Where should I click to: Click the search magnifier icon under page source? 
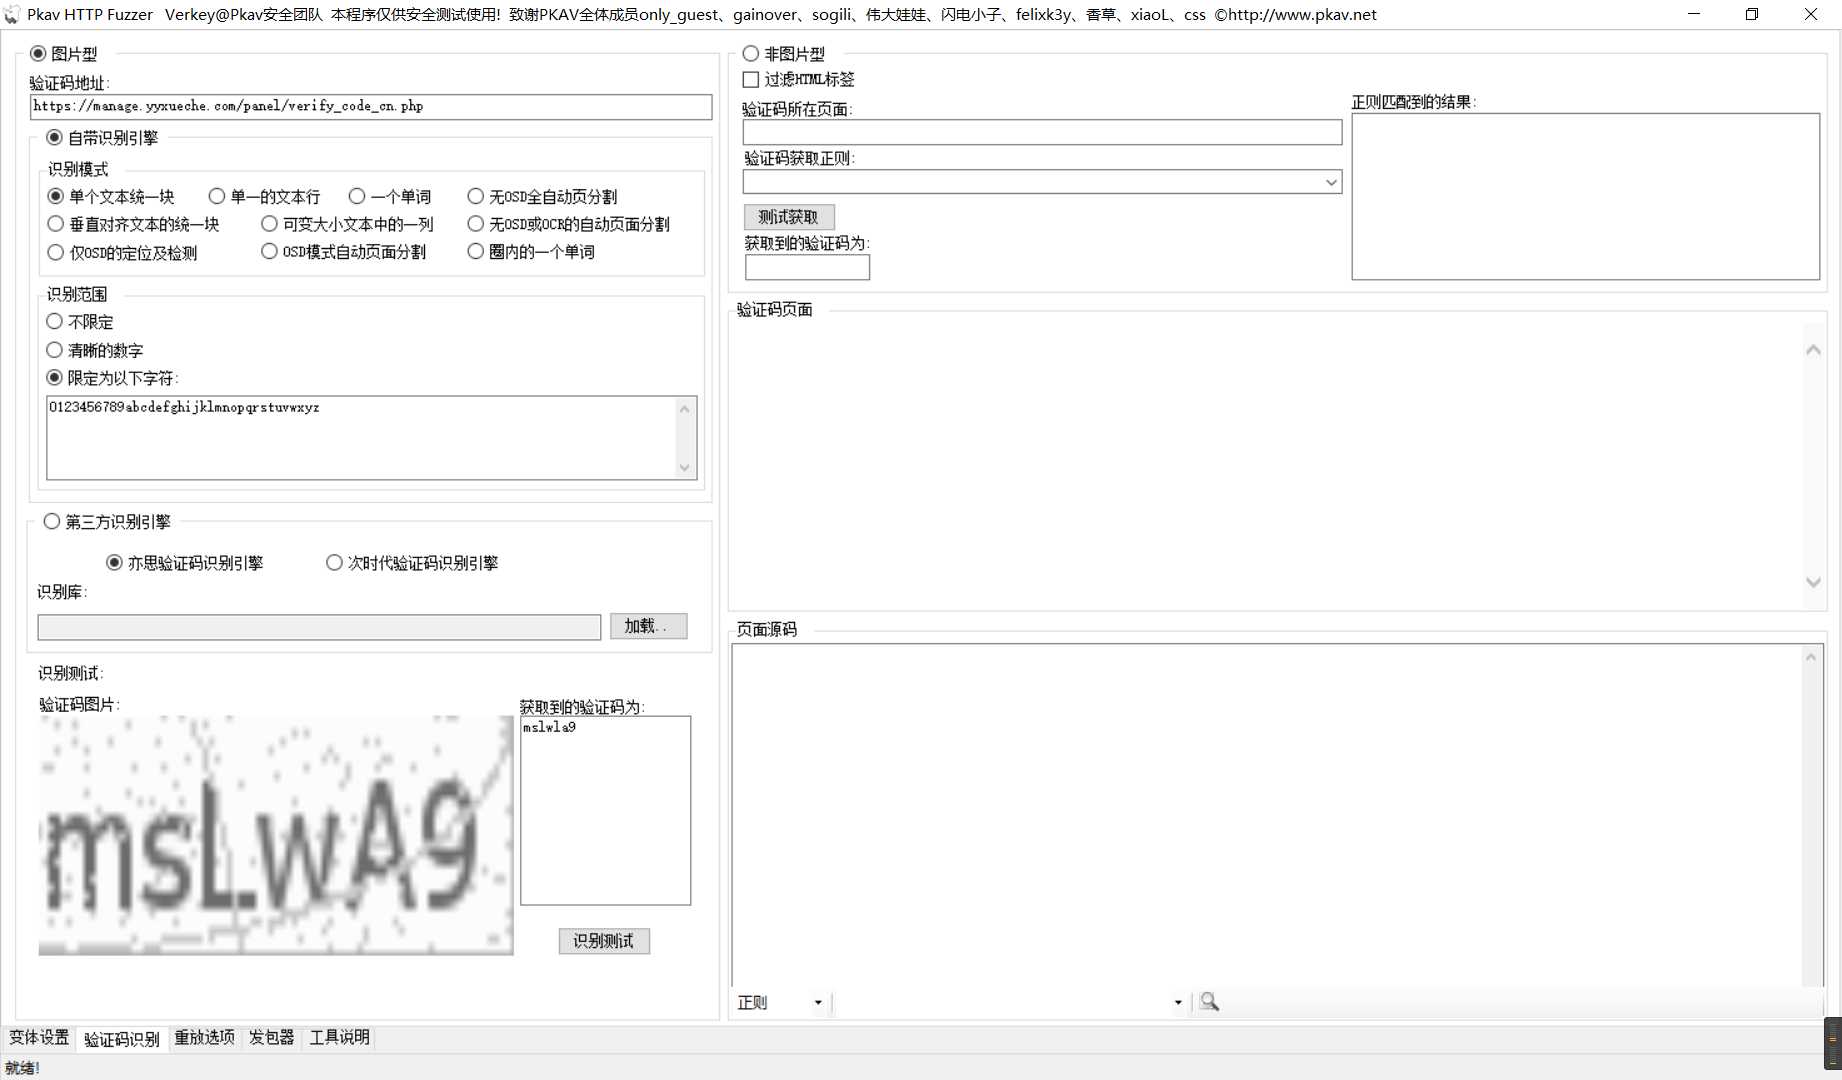point(1209,1002)
